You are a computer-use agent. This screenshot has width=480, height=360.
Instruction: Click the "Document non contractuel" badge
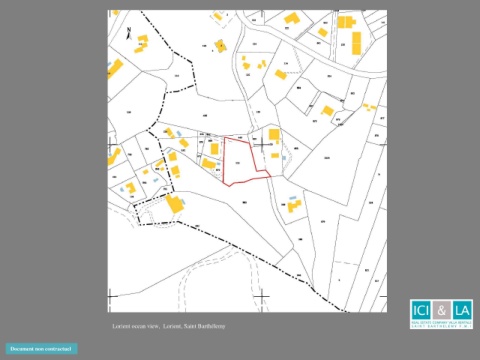tap(41, 349)
